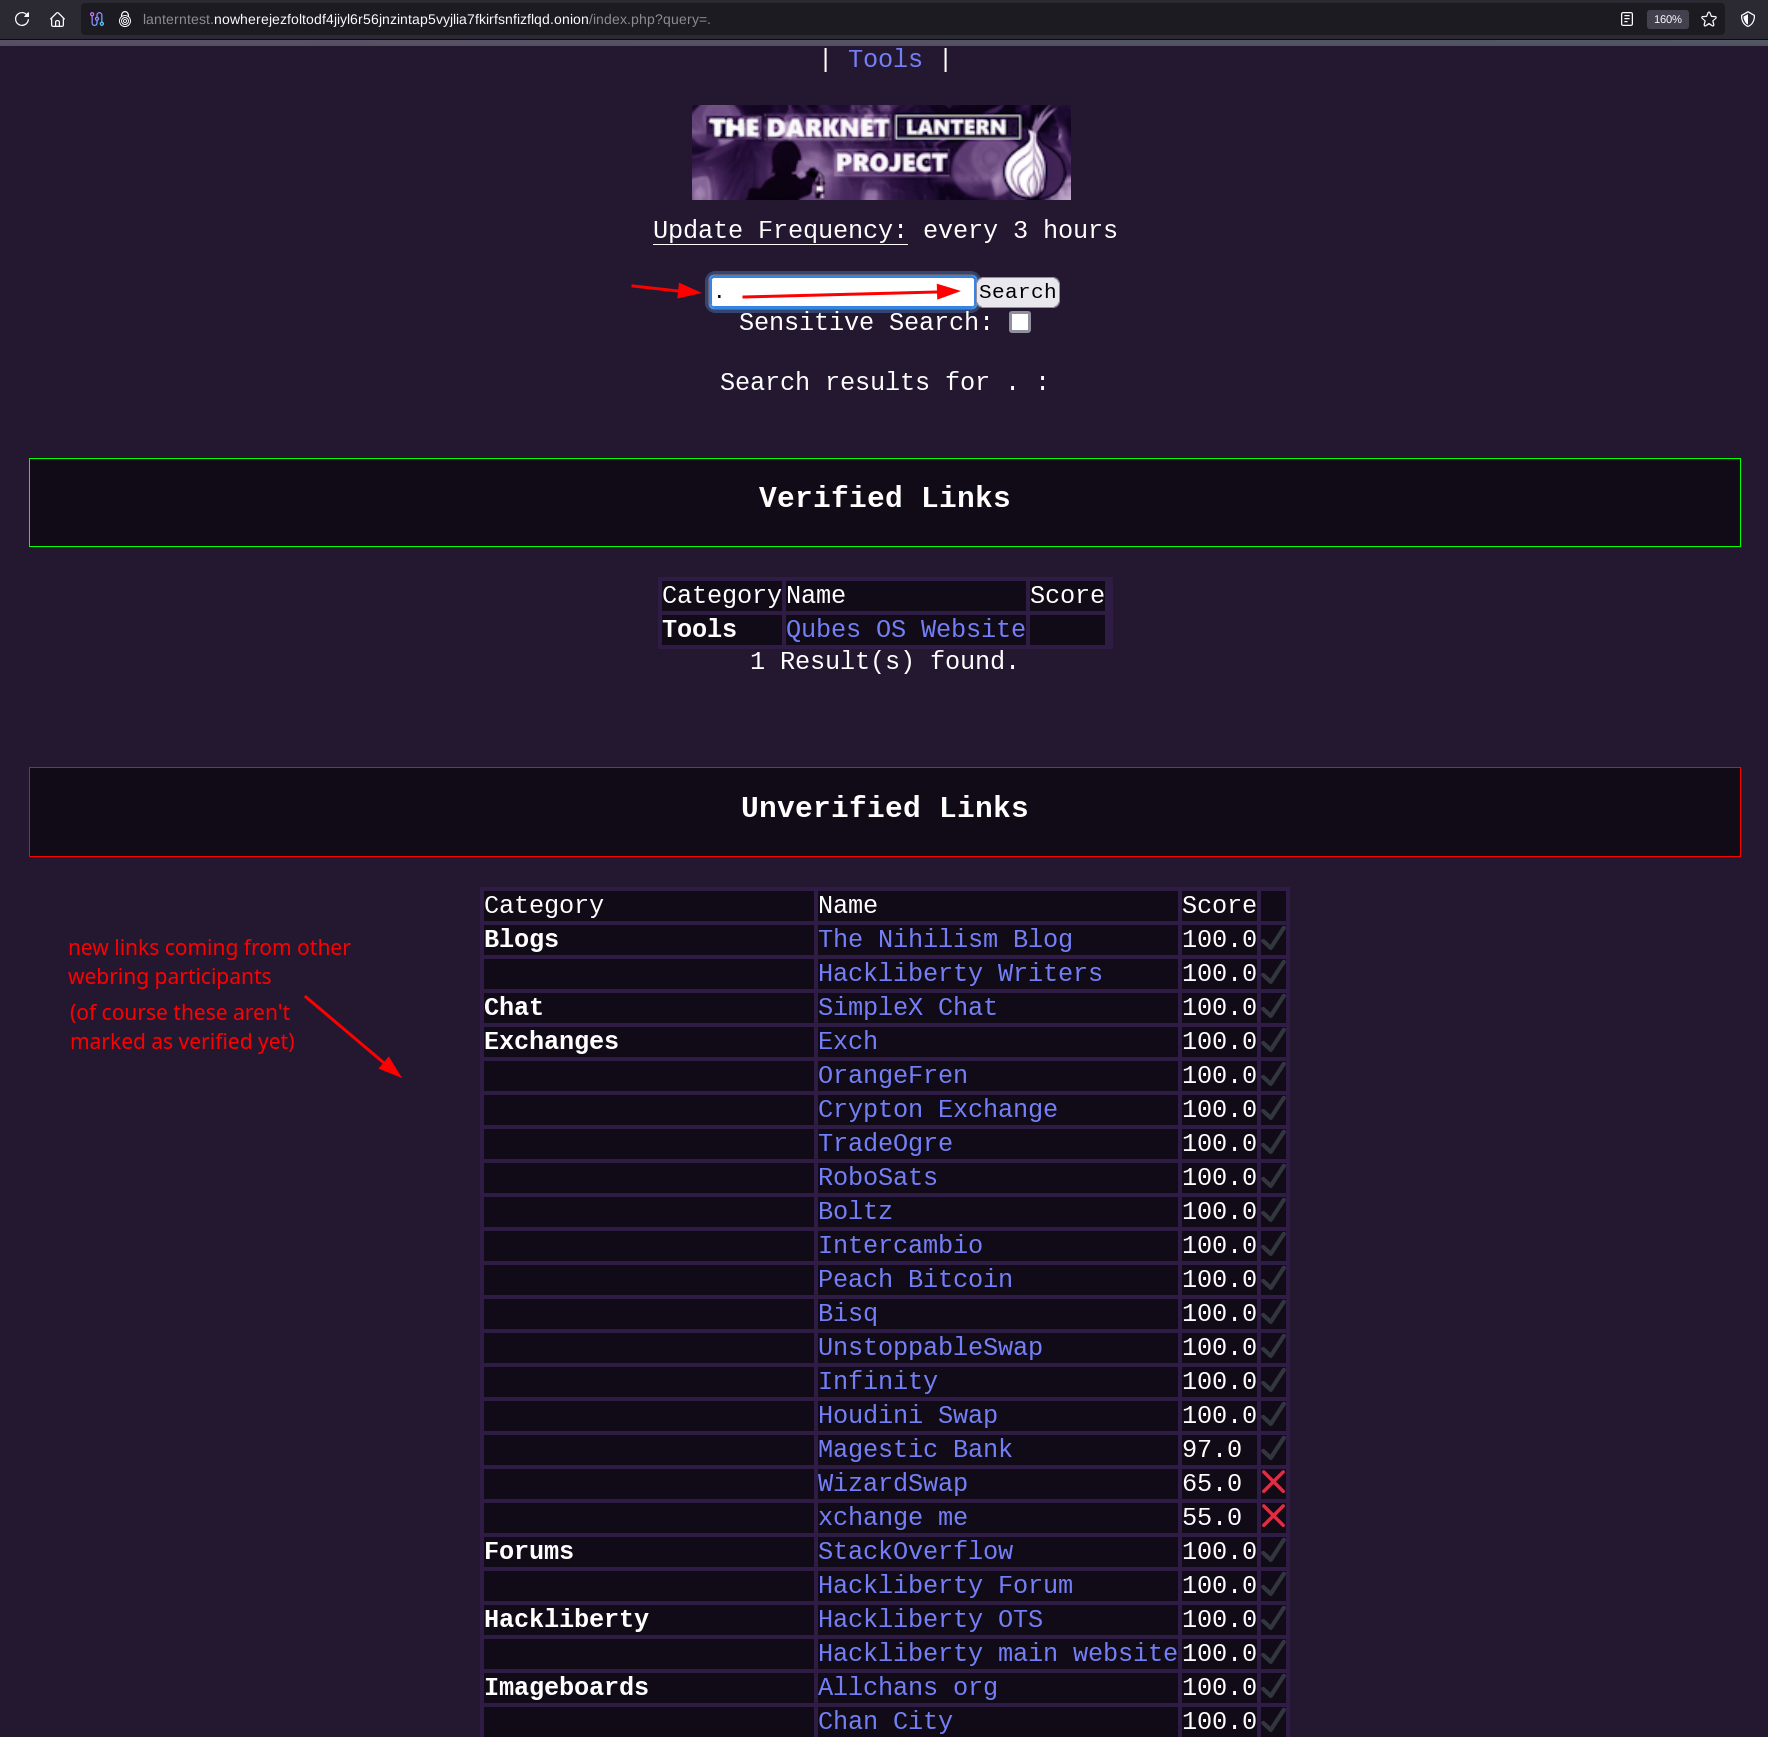Screen dimensions: 1768x1737
Task: Open the RoboSats link
Action: click(x=877, y=1177)
